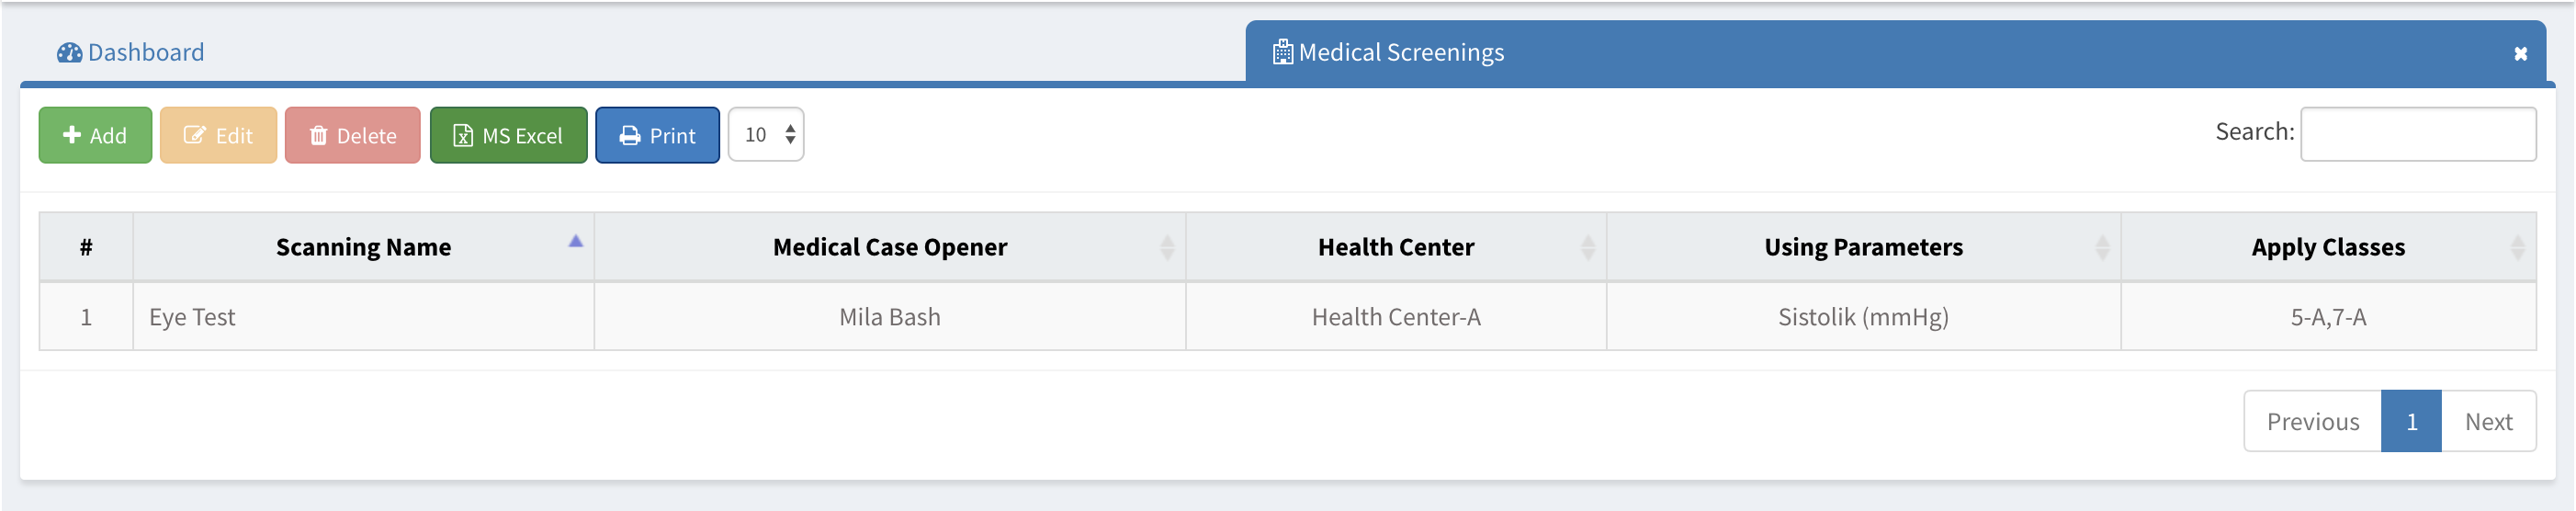This screenshot has height=511, width=2576.
Task: Click the Excel file icon on MS Excel
Action: tap(463, 135)
